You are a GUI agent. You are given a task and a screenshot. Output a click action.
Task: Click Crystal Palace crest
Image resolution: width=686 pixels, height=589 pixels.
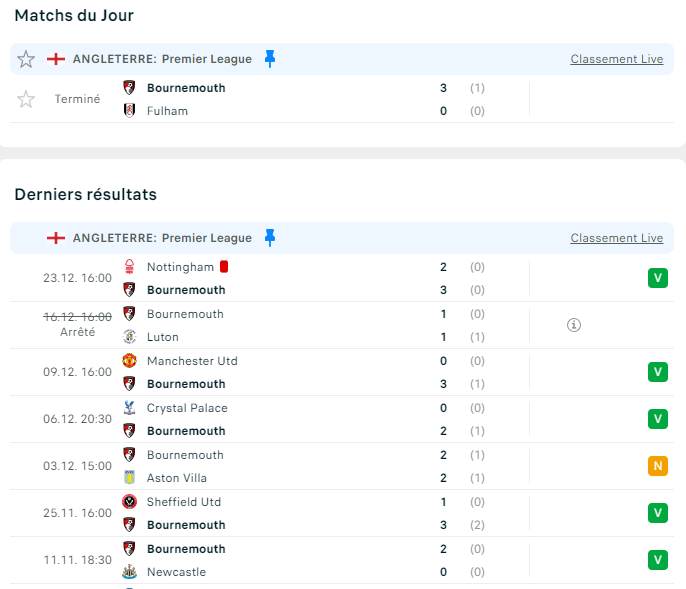[x=129, y=407]
